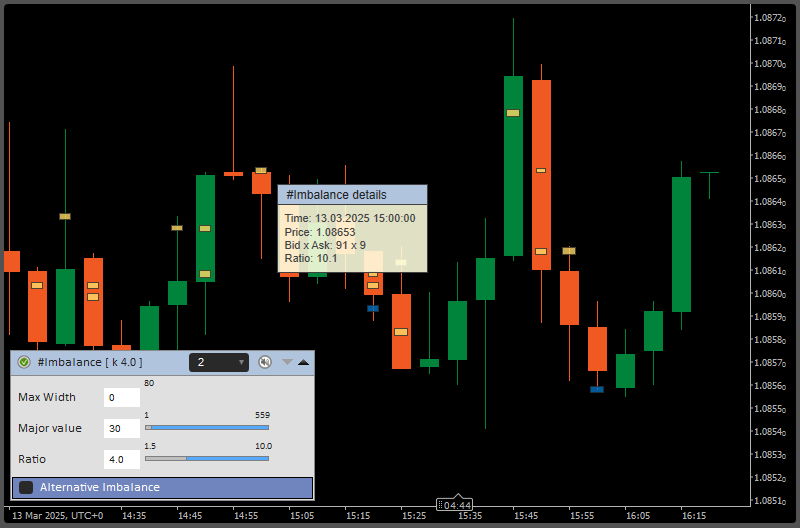This screenshot has width=800, height=528.
Task: Focus the Ratio field showing 4.0
Action: (122, 460)
